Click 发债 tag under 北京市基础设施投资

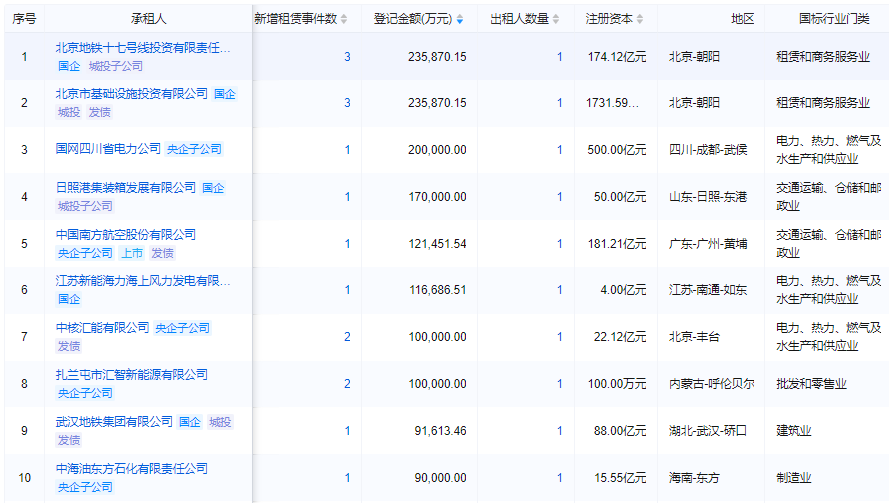100,112
